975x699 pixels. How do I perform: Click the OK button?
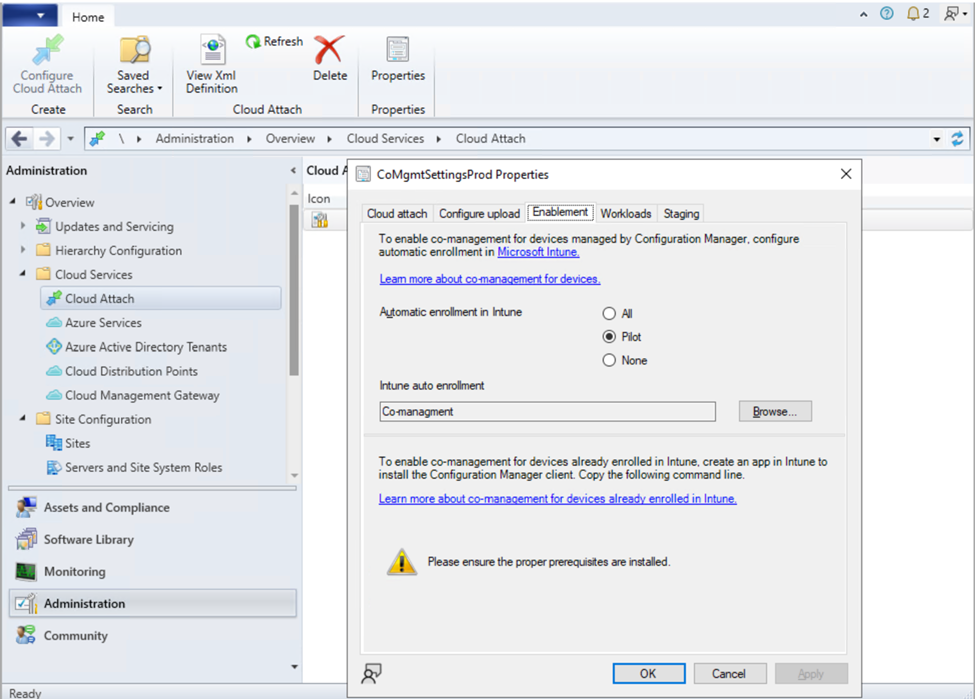[649, 674]
